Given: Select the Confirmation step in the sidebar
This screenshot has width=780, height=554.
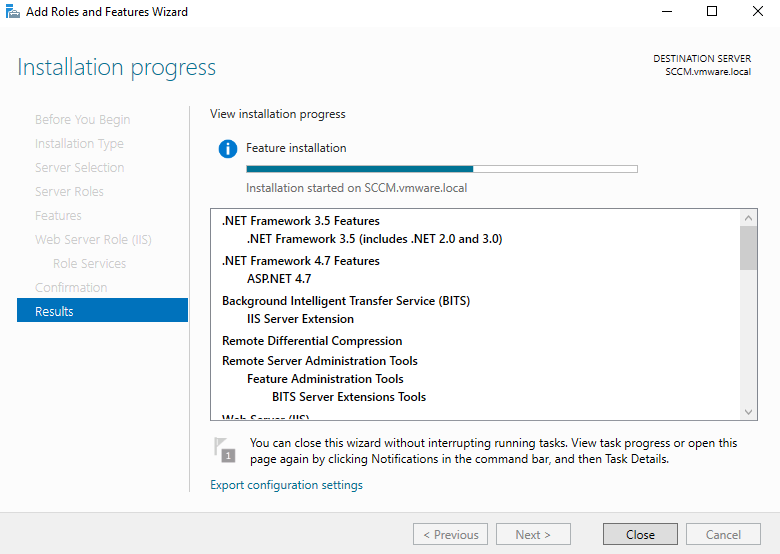Looking at the screenshot, I should [71, 287].
